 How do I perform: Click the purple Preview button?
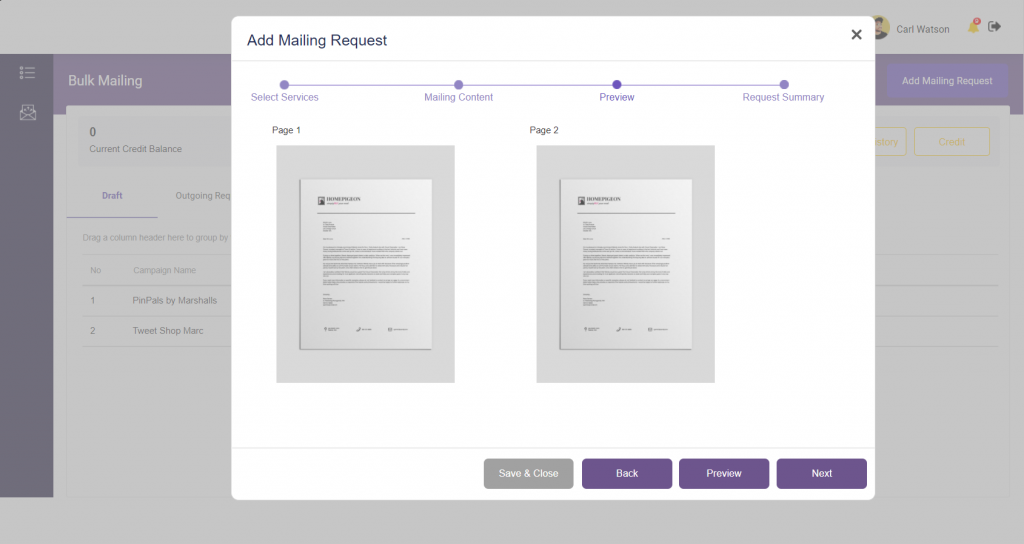click(724, 473)
